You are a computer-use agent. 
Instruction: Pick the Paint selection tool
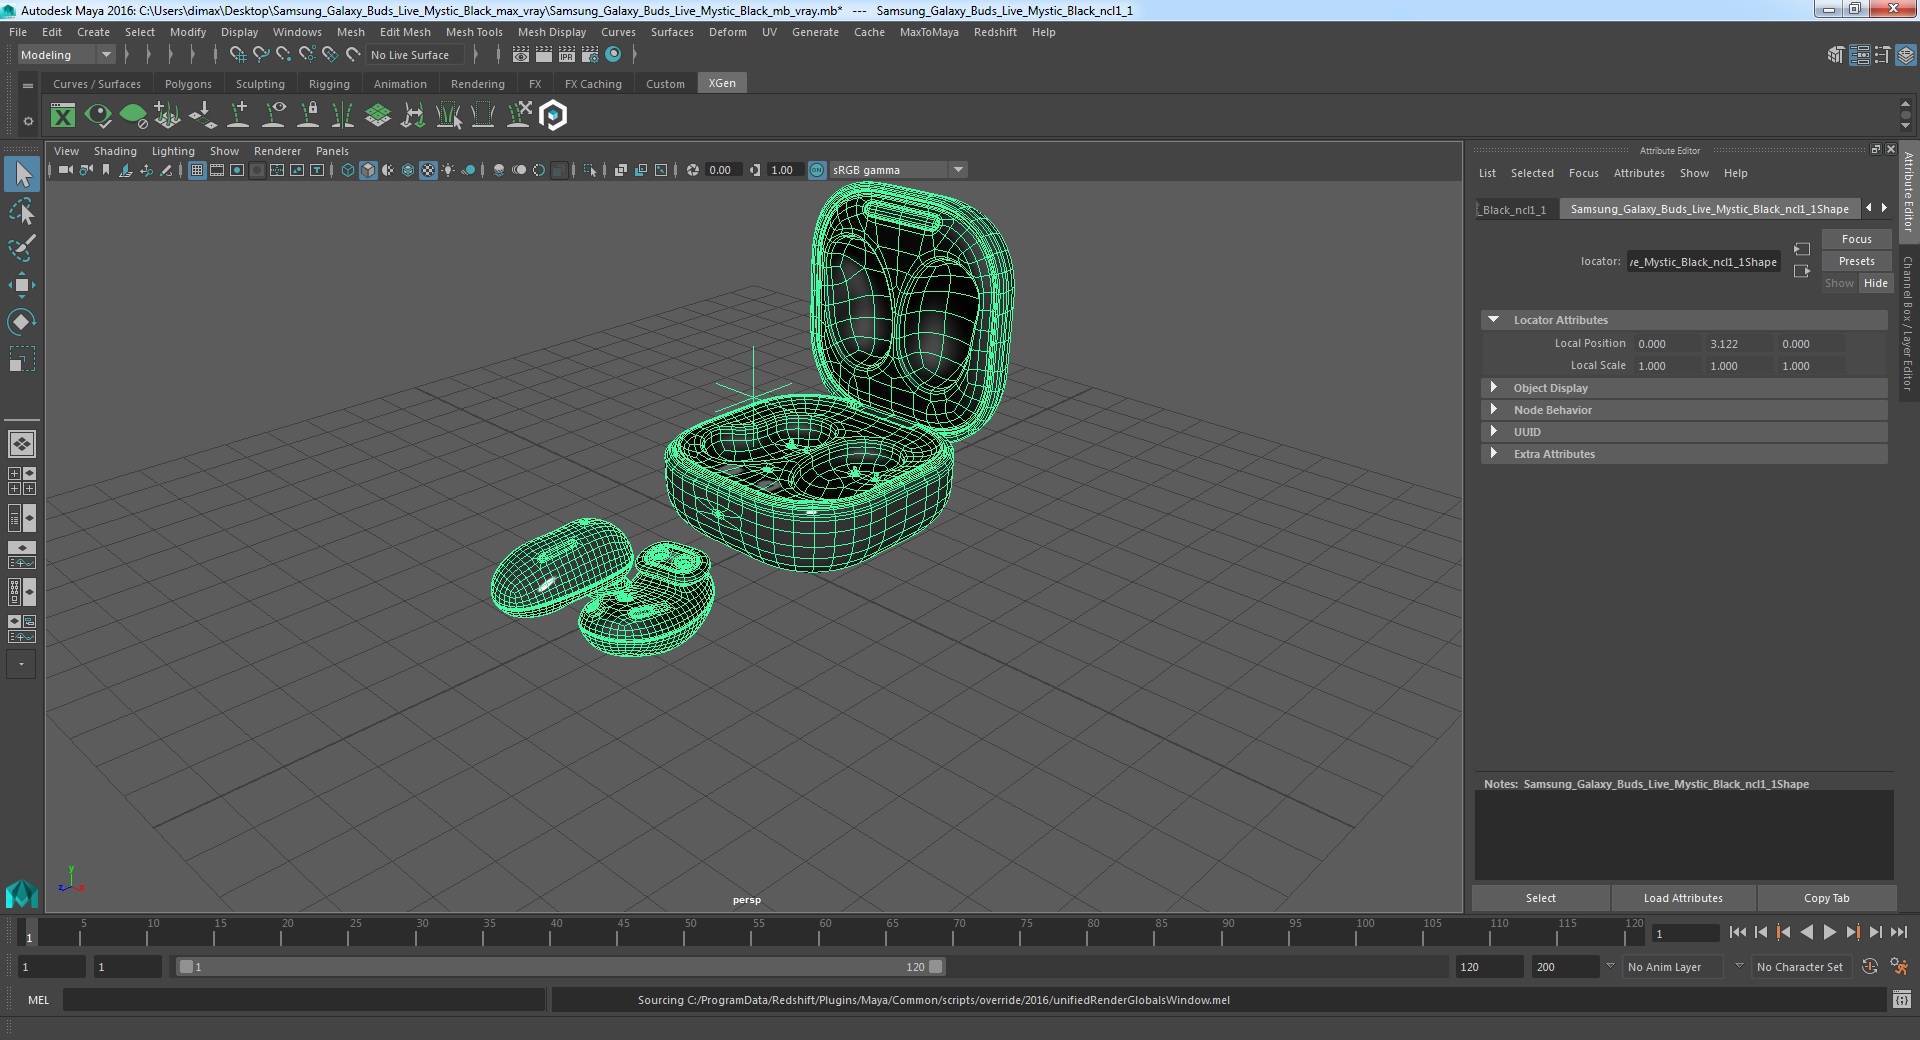[22, 248]
